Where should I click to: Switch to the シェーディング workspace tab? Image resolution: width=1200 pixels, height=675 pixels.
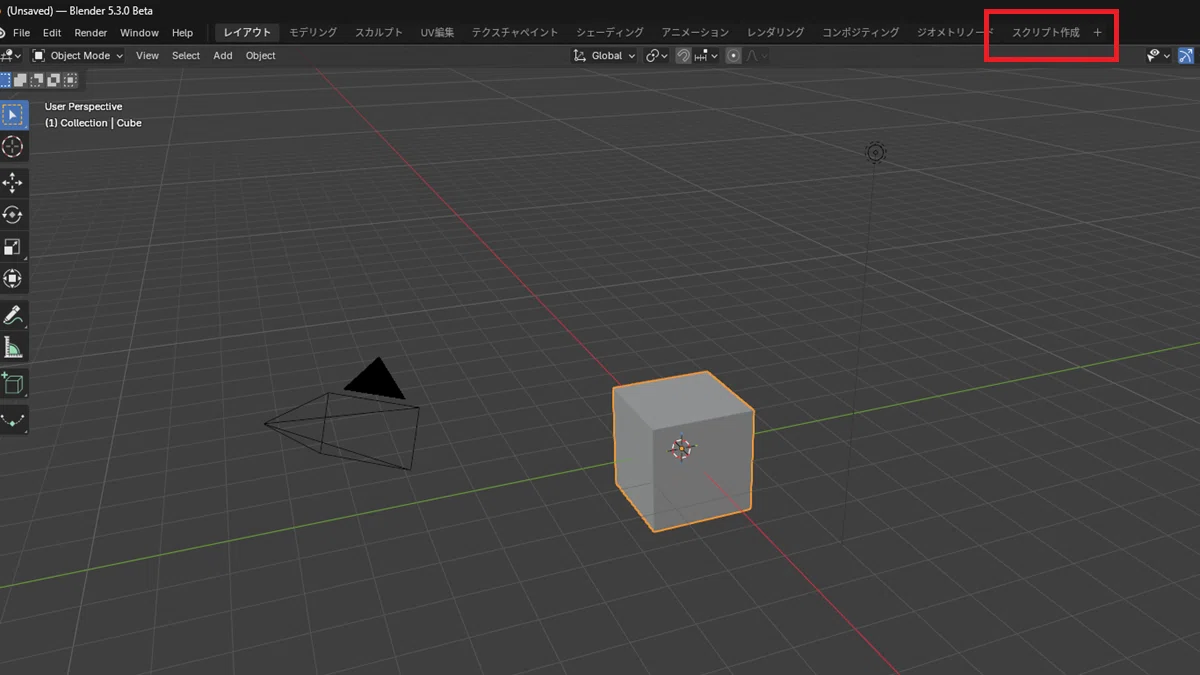tap(610, 33)
